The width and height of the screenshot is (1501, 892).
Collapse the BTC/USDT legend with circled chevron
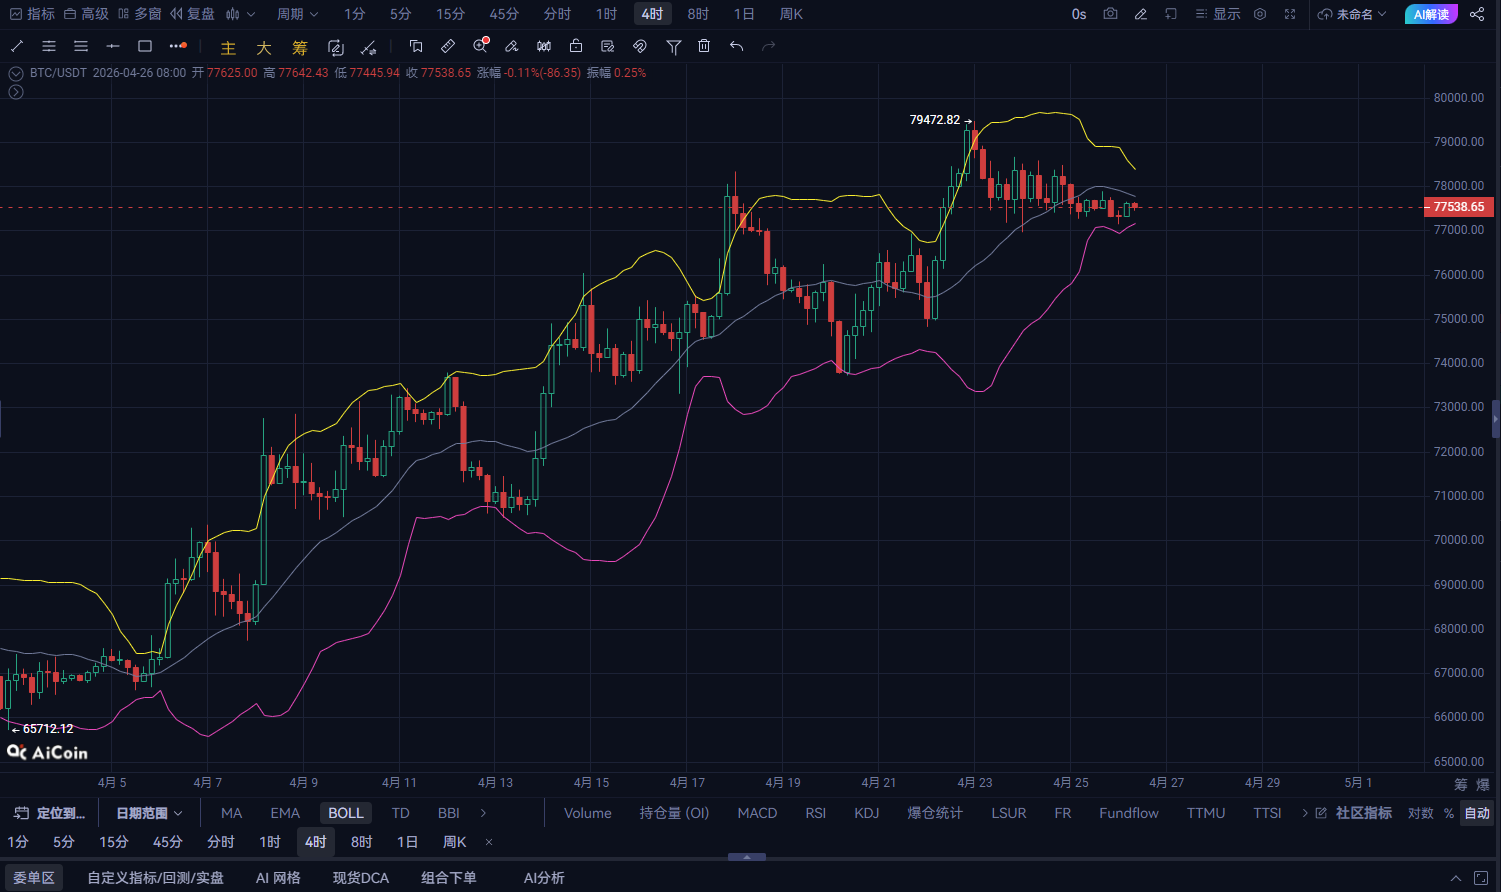click(15, 73)
